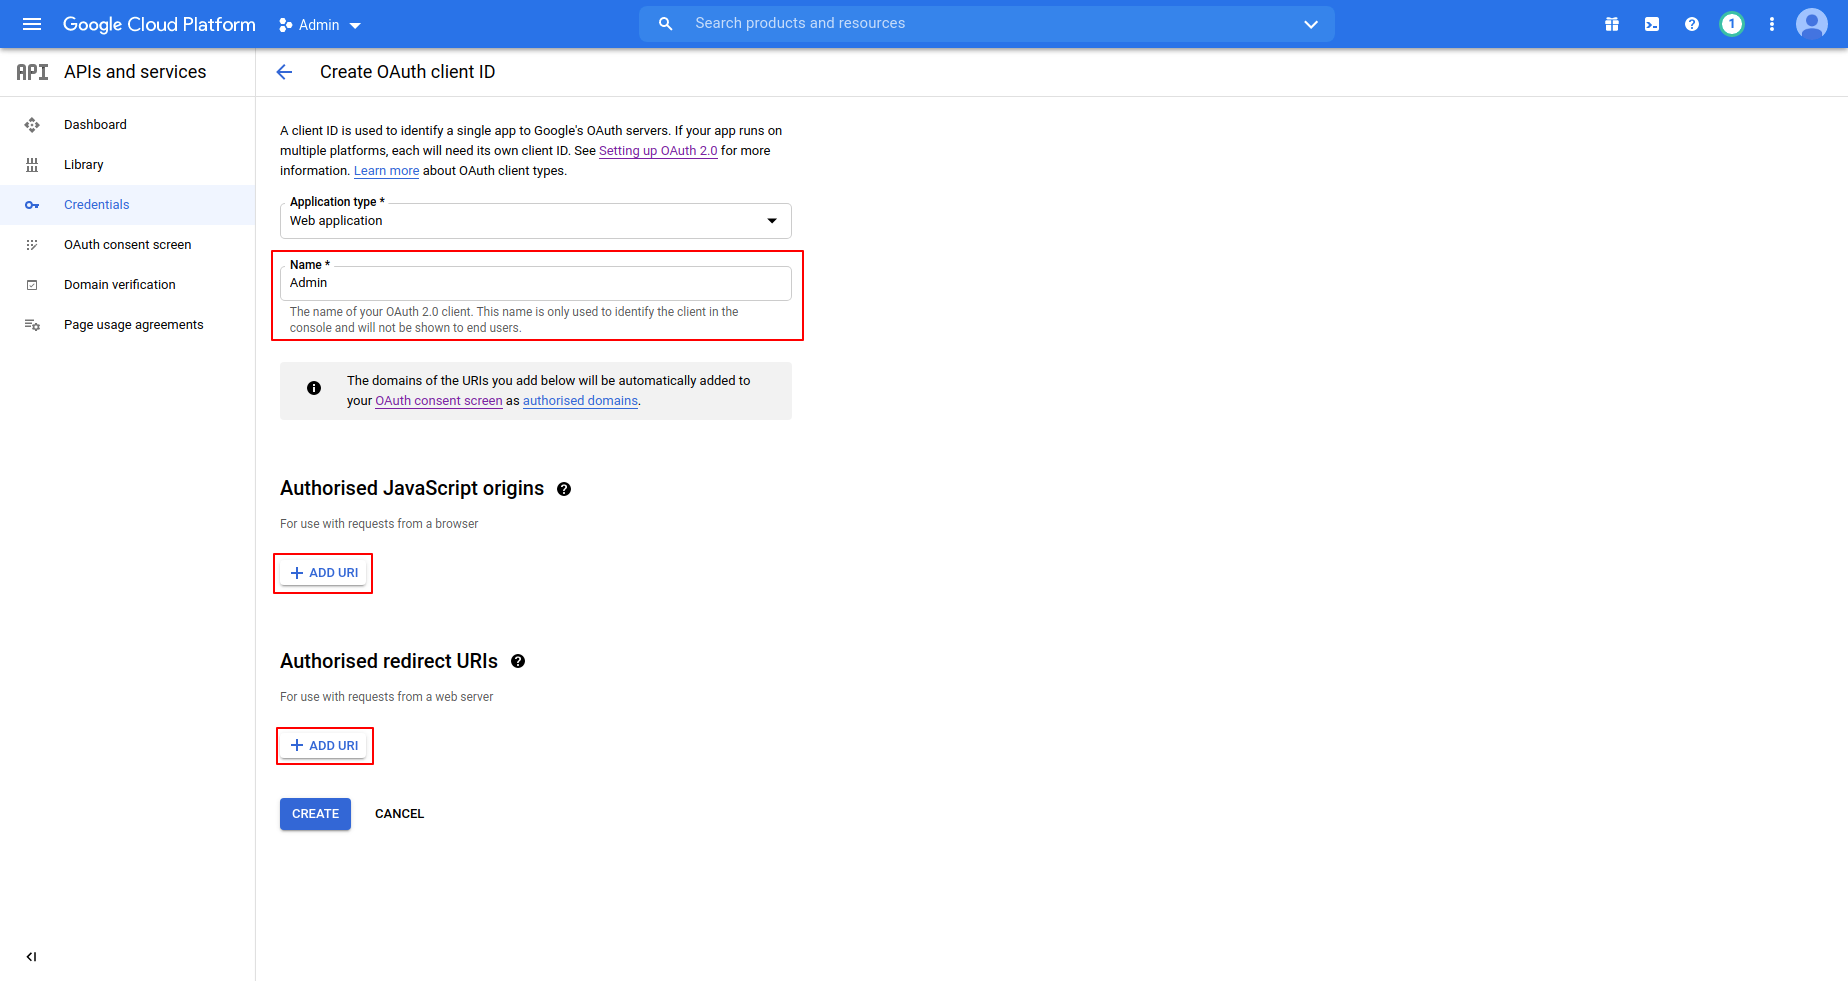Open the help question mark in top bar
Image resolution: width=1848 pixels, height=981 pixels.
click(1692, 24)
